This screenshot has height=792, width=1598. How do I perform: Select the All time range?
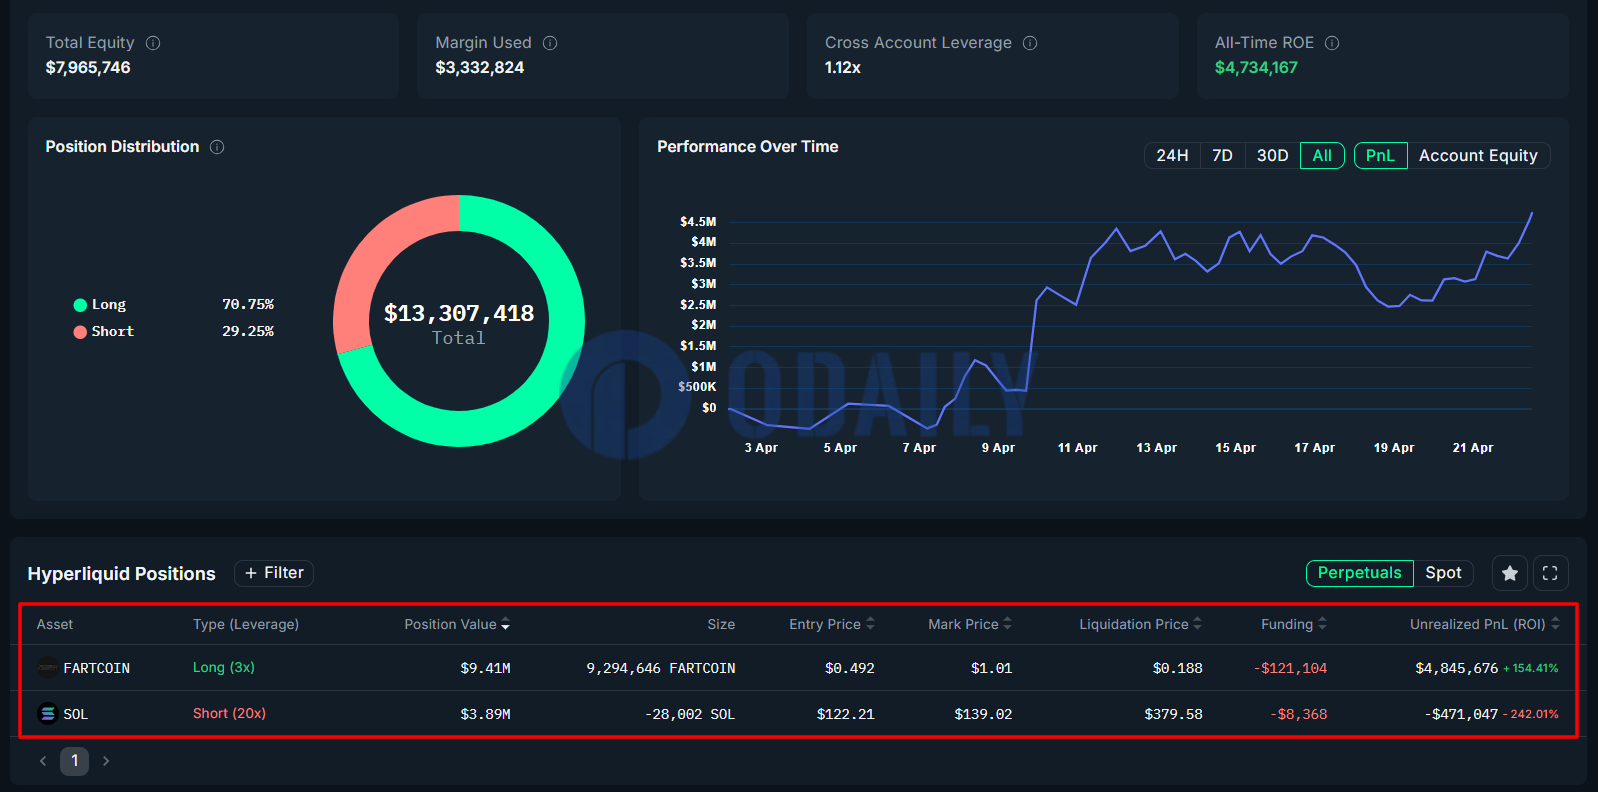click(1322, 156)
